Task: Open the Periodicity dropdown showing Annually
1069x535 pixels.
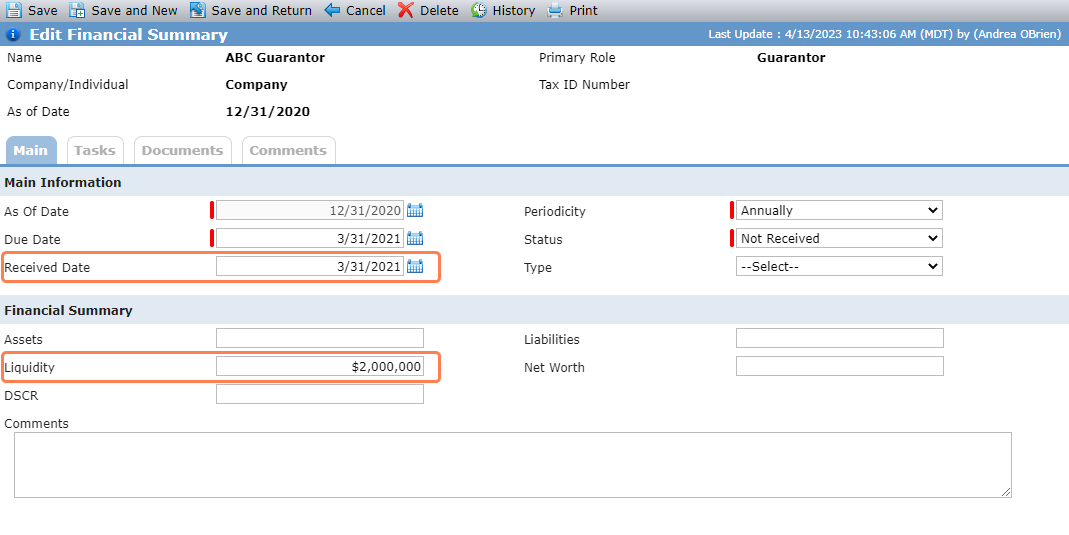Action: click(x=839, y=211)
